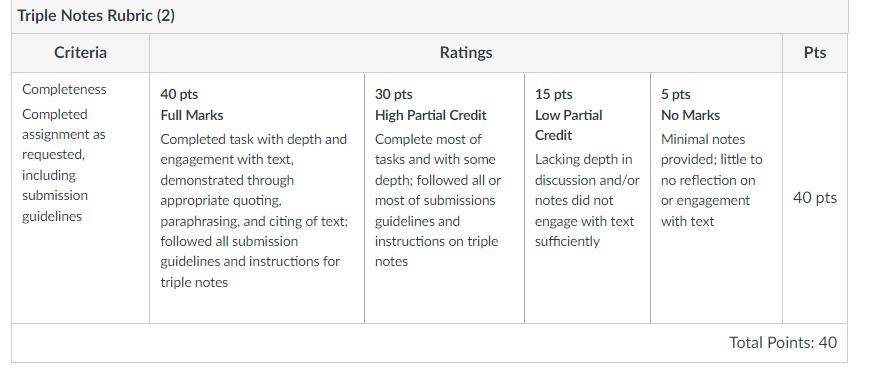The height and width of the screenshot is (382, 878).
Task: Select the High Partial Credit rating label
Action: coord(431,115)
